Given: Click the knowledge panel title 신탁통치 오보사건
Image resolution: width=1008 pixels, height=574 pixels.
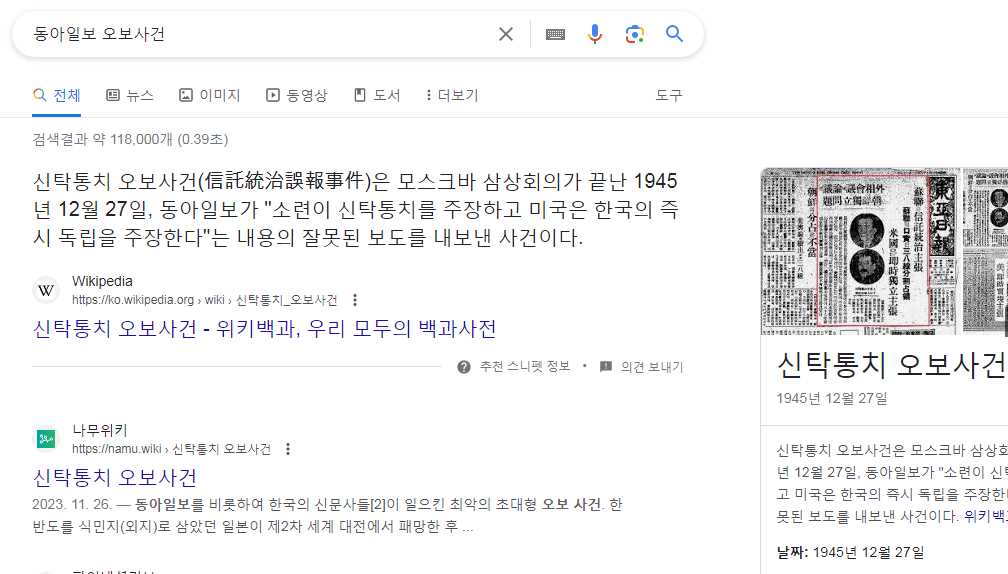Looking at the screenshot, I should pyautogui.click(x=892, y=365).
